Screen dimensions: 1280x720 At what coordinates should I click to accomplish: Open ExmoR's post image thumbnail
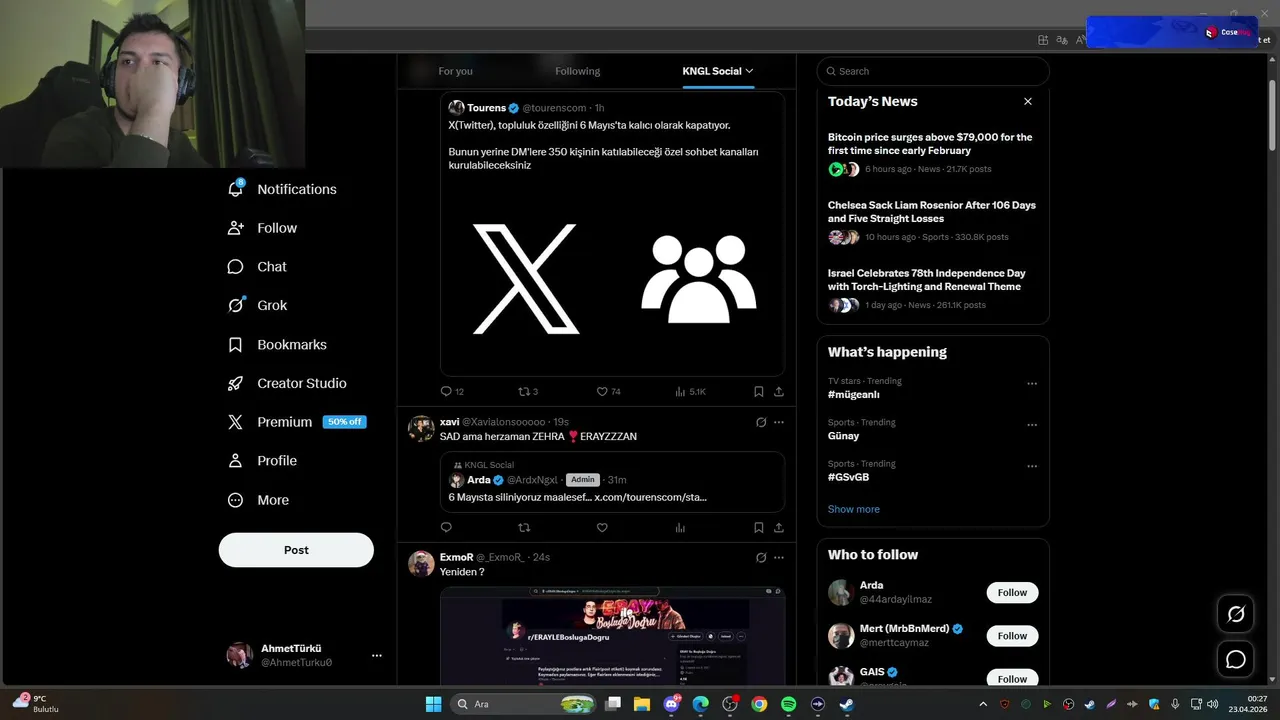(x=612, y=636)
